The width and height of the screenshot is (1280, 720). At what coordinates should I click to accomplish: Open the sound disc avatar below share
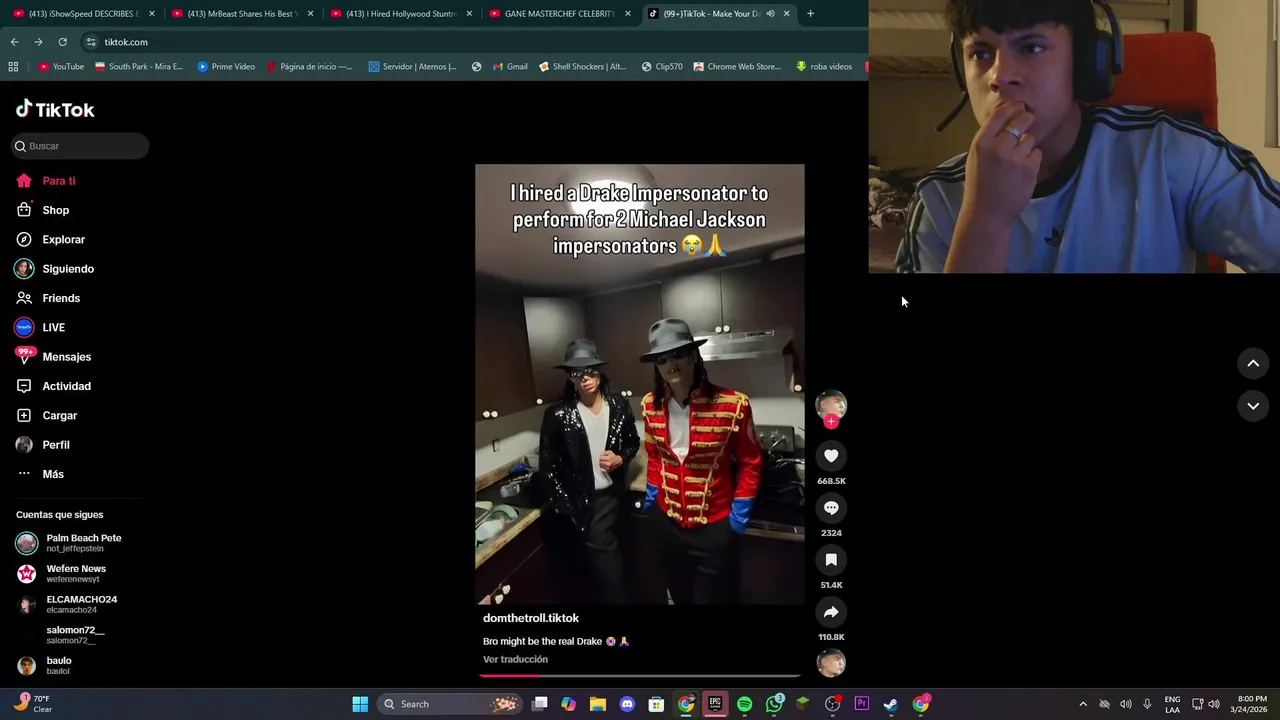tap(831, 663)
